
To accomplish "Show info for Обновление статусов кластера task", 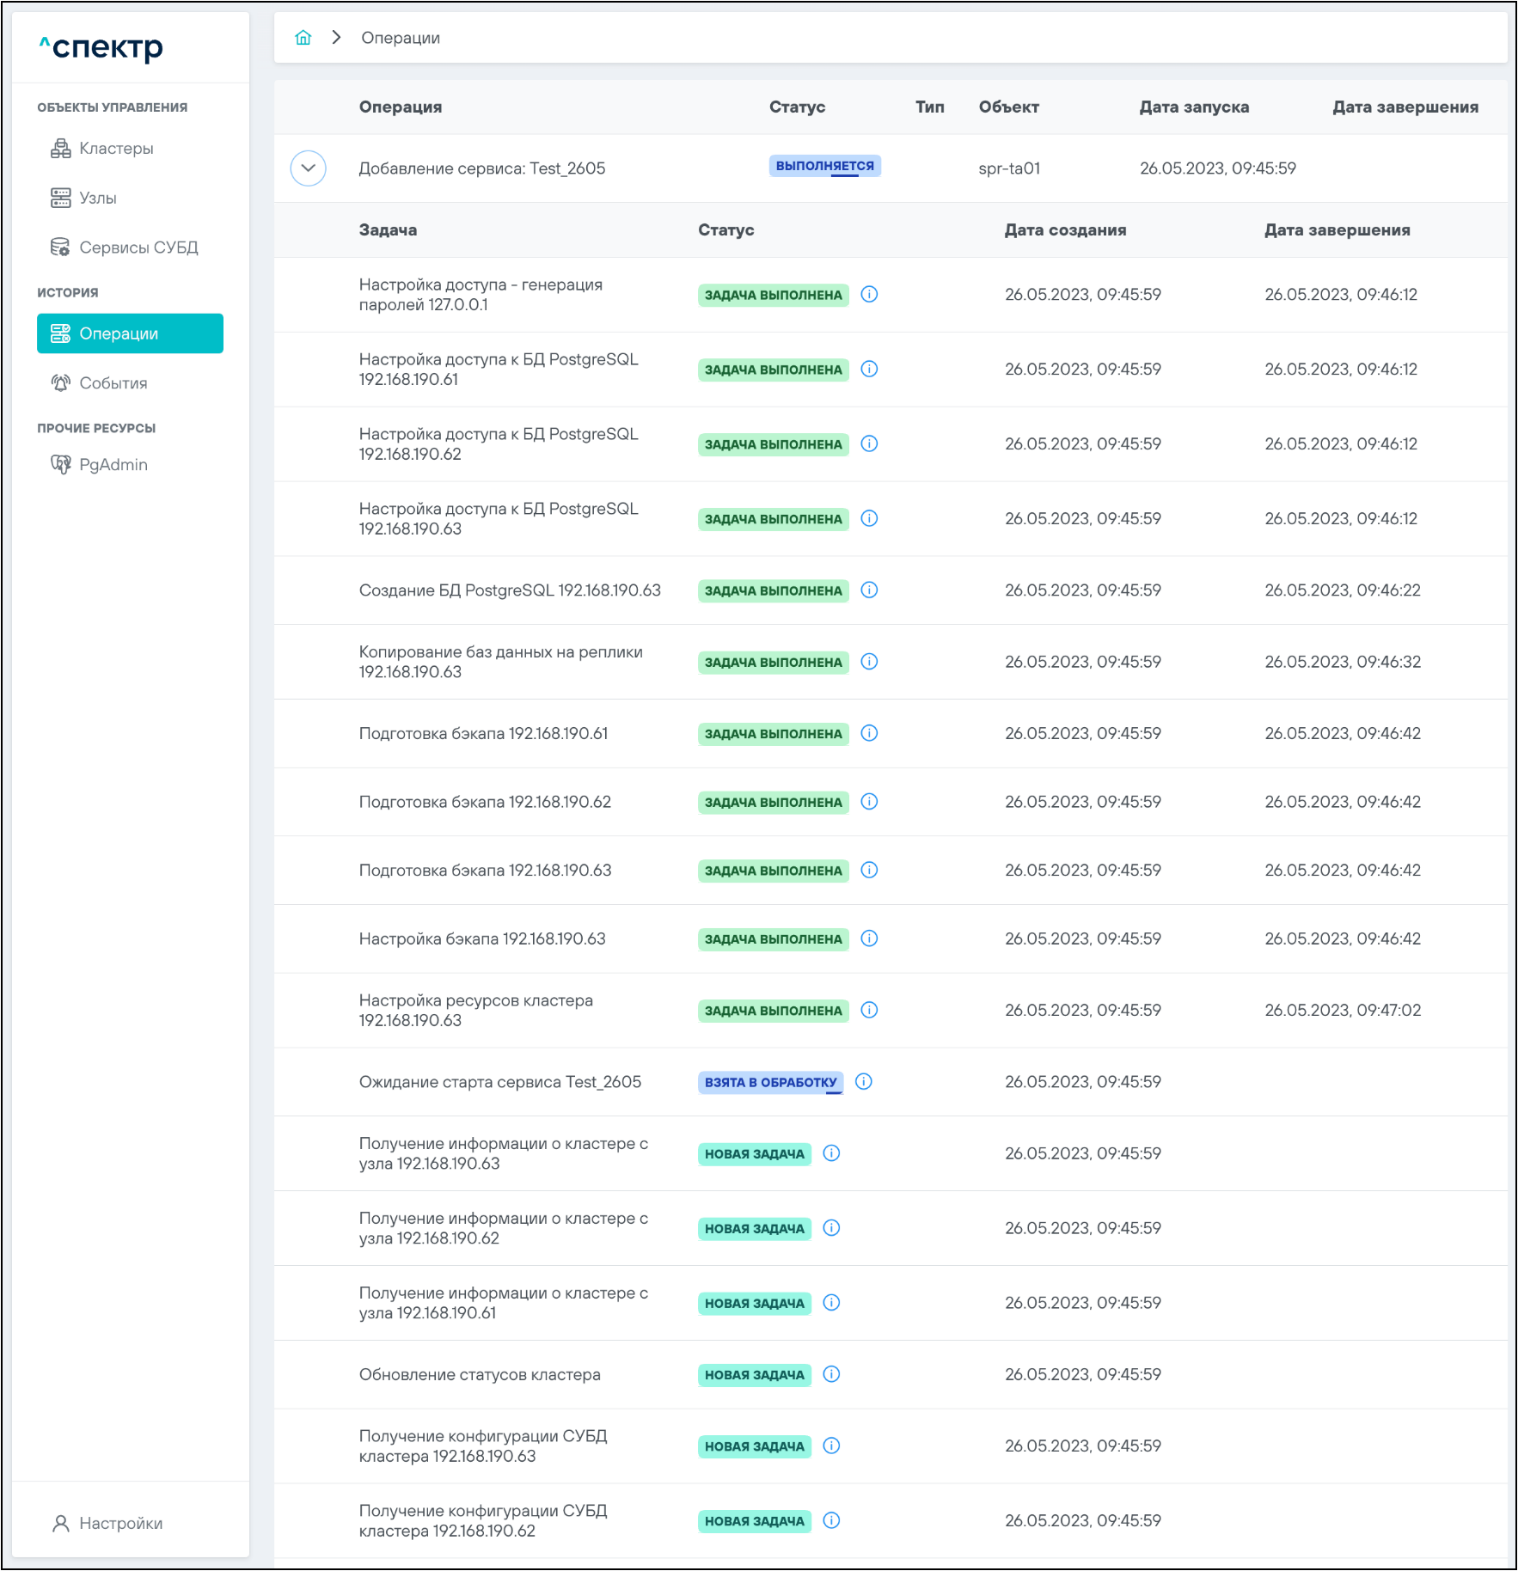I will (831, 1374).
